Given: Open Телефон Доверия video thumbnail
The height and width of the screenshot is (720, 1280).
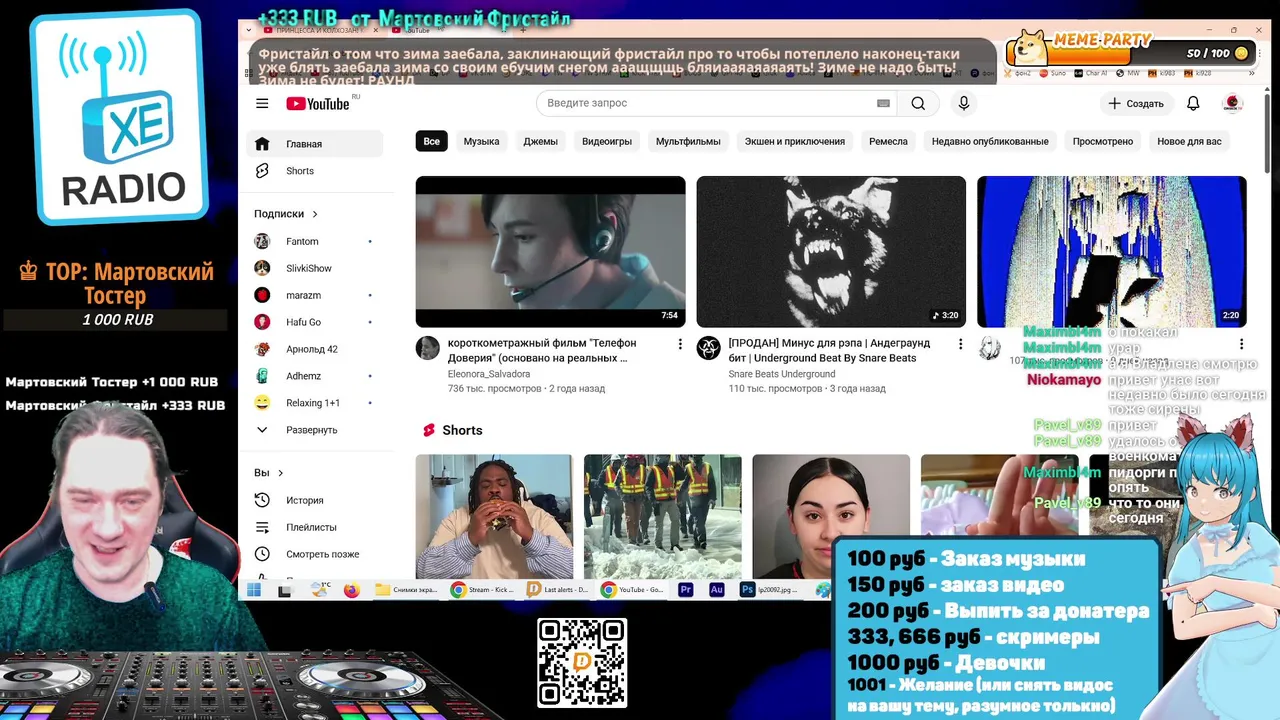Looking at the screenshot, I should [x=551, y=252].
